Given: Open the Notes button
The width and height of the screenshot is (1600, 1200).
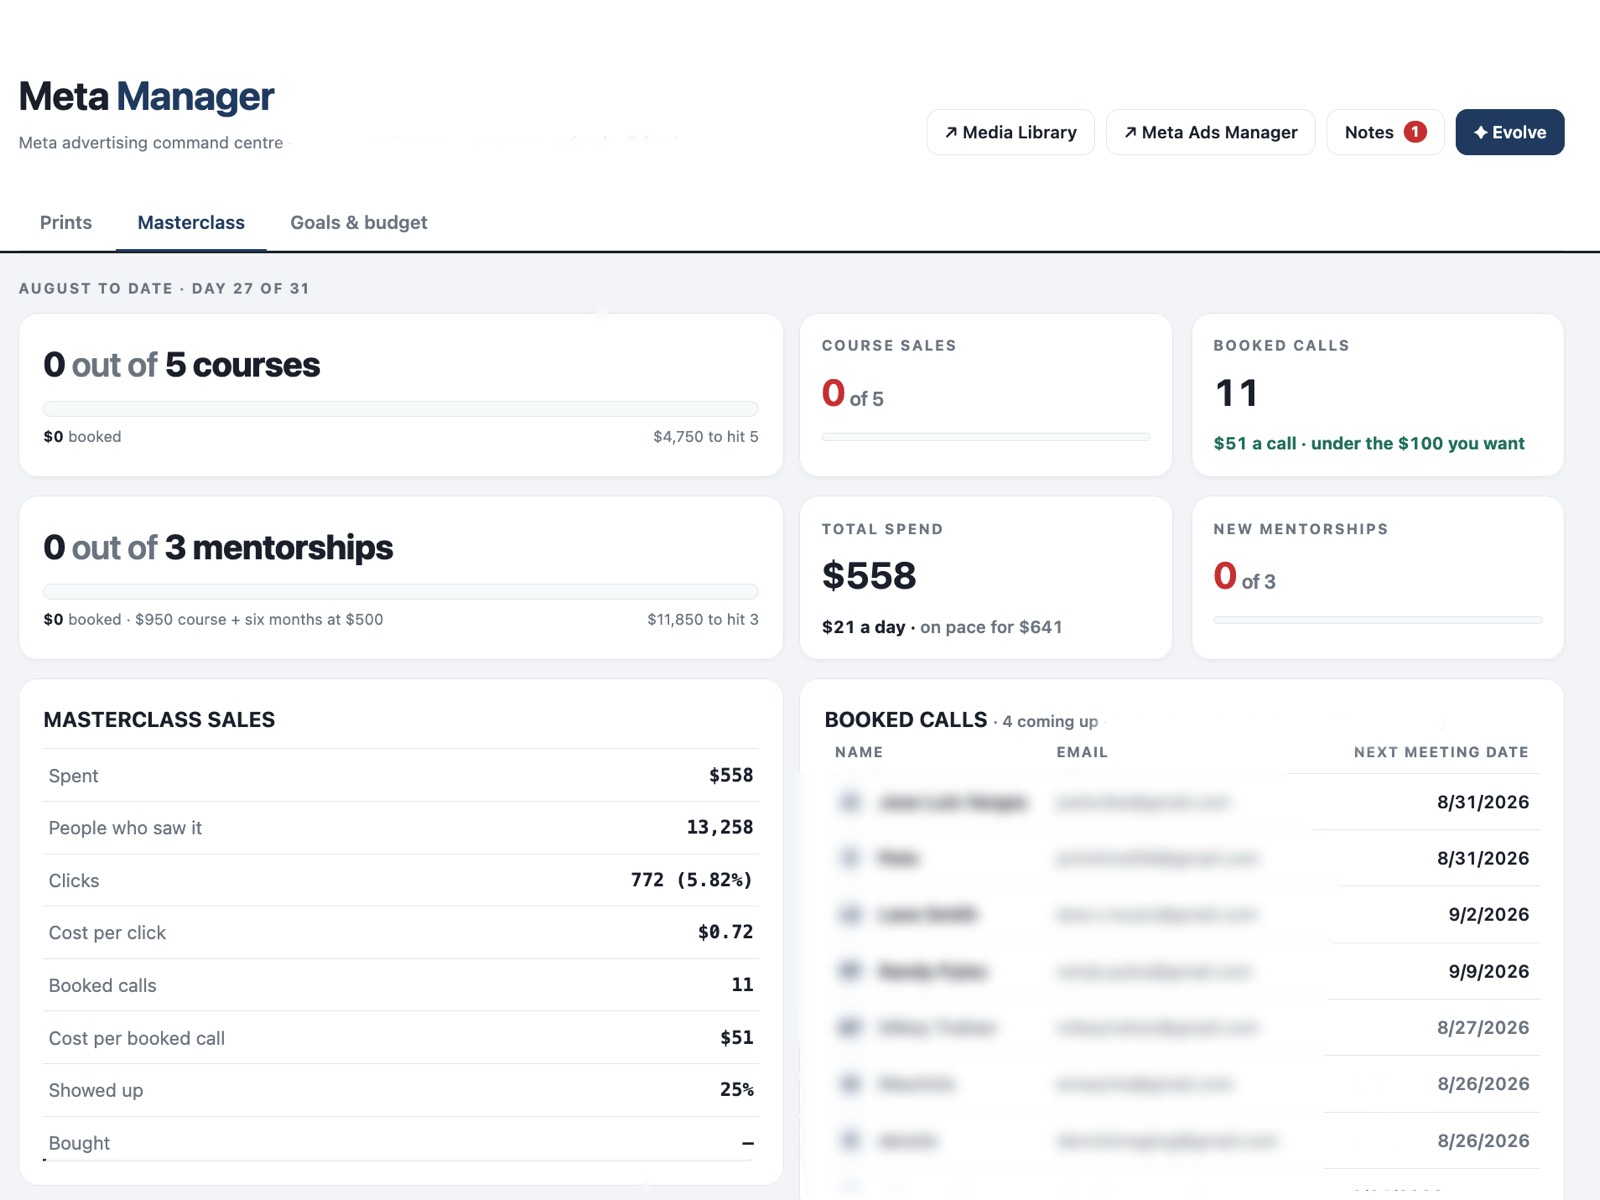Looking at the screenshot, I should tap(1385, 132).
